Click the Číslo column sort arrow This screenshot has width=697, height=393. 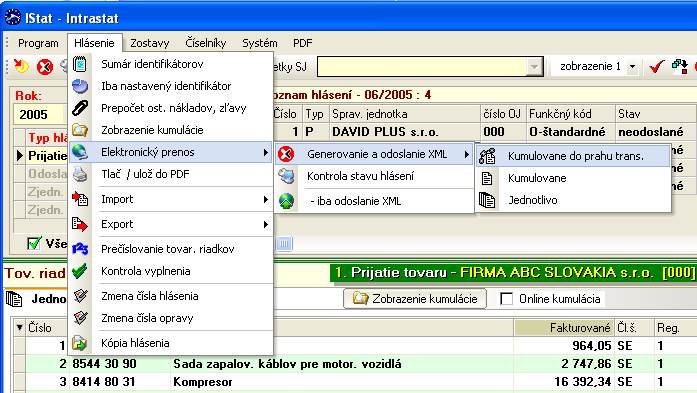point(20,328)
